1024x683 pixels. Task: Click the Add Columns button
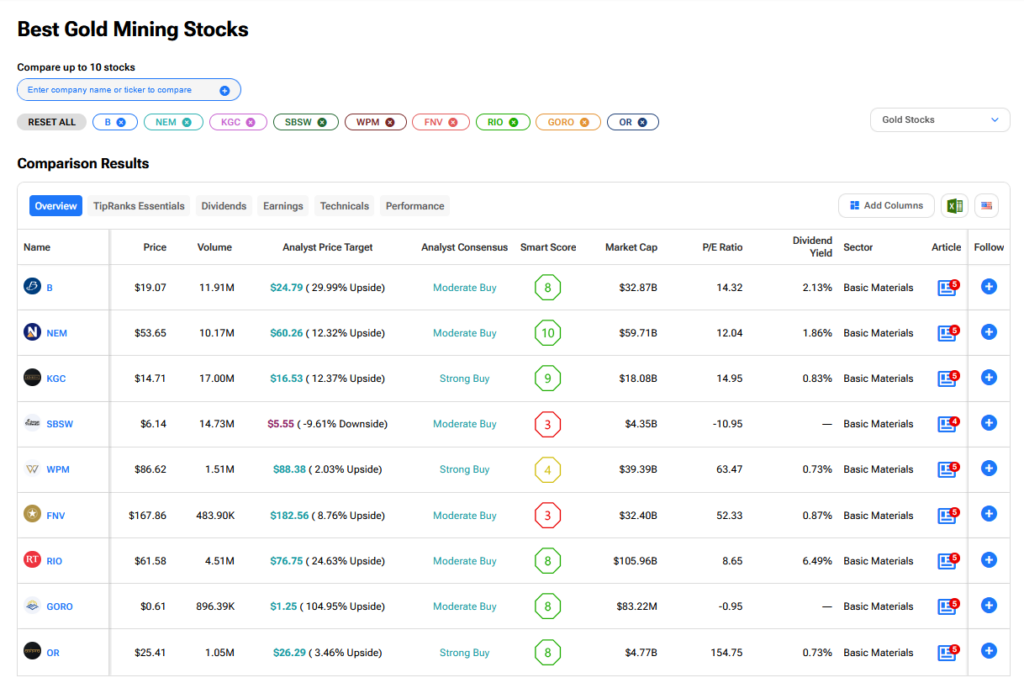click(x=886, y=206)
